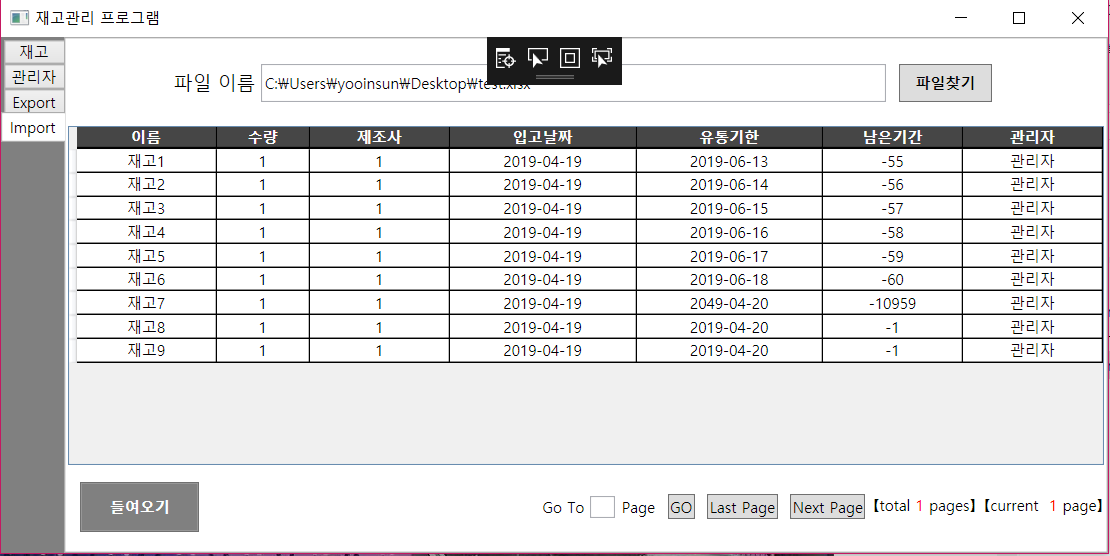The height and width of the screenshot is (556, 1110).
Task: Click 수량 value in 재고2 row
Action: point(263,185)
